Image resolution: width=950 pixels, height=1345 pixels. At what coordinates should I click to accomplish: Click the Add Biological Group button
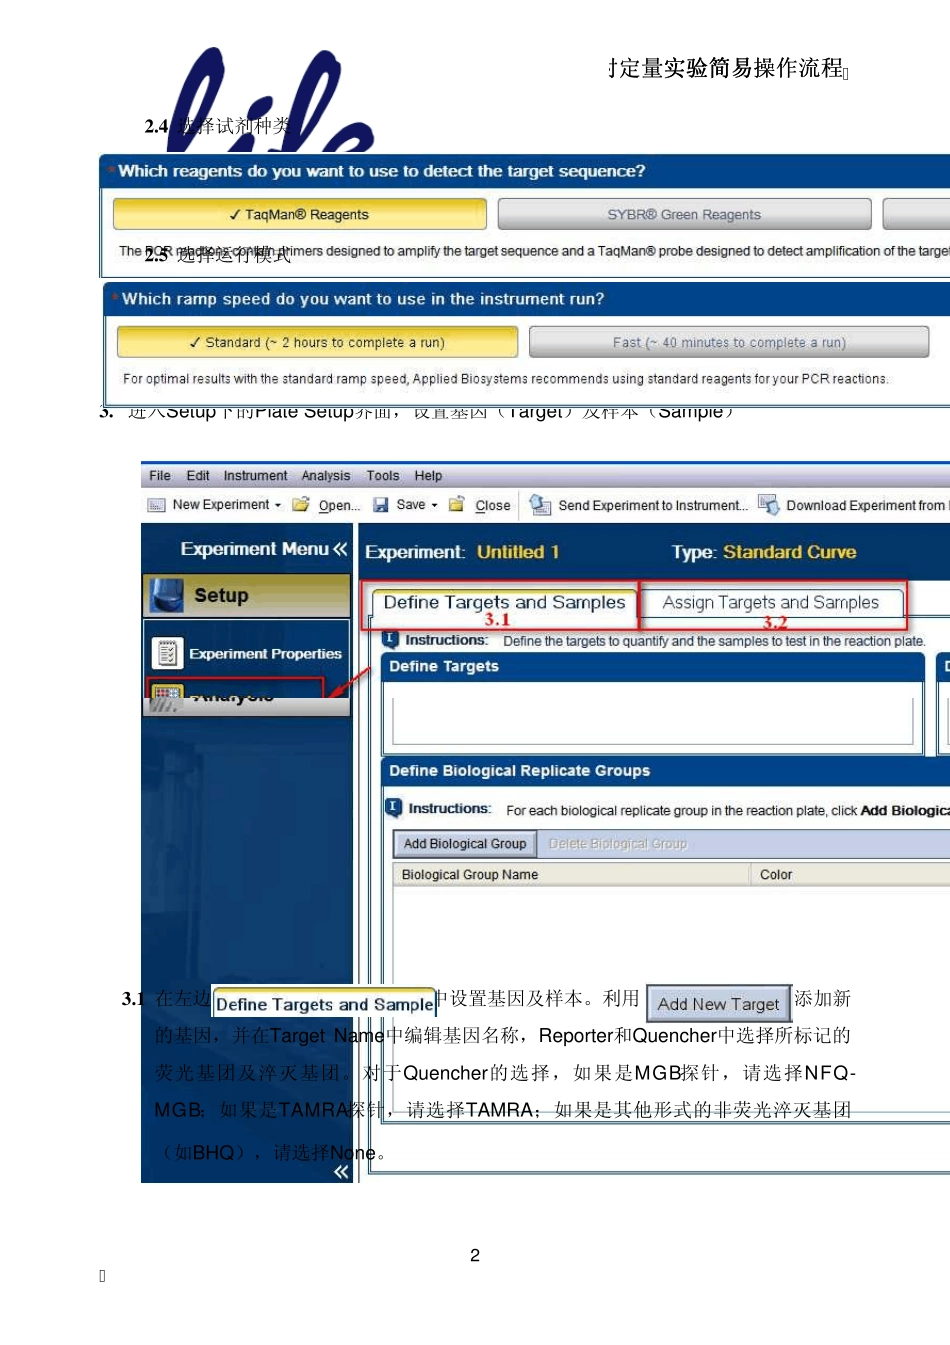(464, 844)
